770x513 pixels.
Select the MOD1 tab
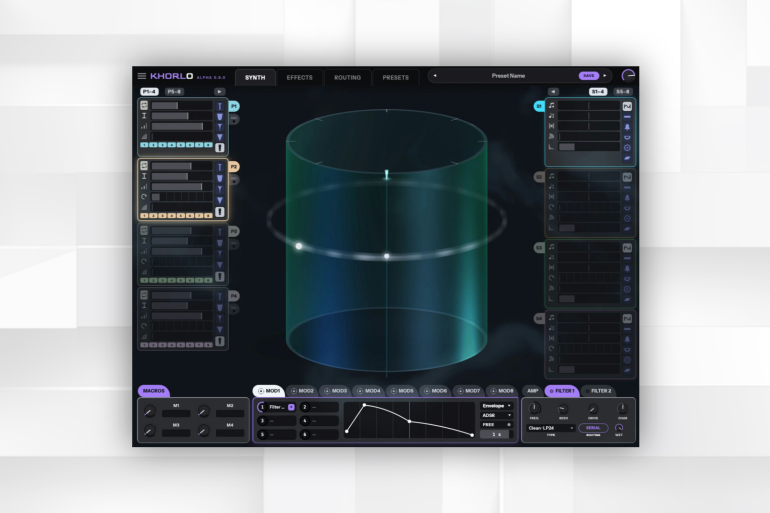(269, 391)
